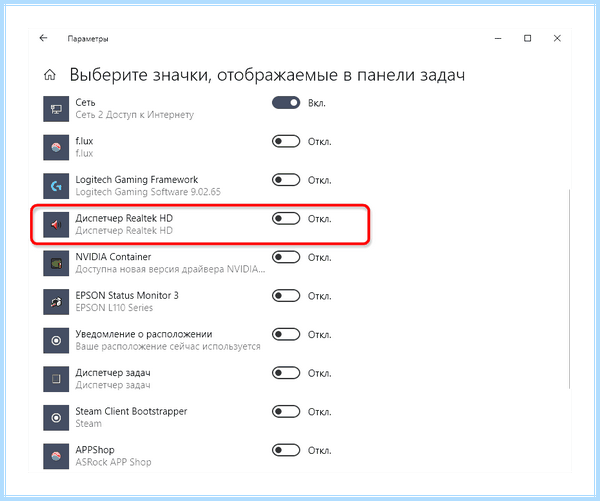Click the Уведомление о расположении icon

click(56, 341)
